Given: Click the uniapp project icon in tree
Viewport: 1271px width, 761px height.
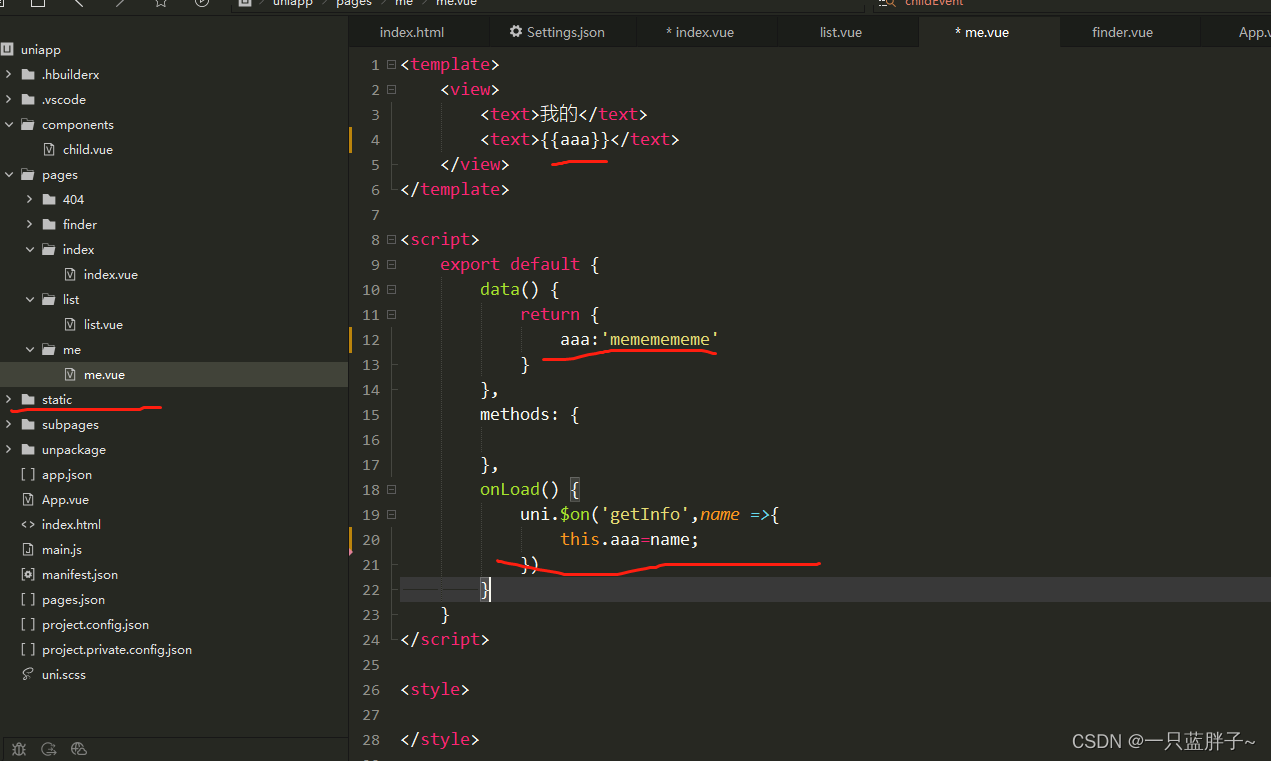Looking at the screenshot, I should tap(7, 49).
